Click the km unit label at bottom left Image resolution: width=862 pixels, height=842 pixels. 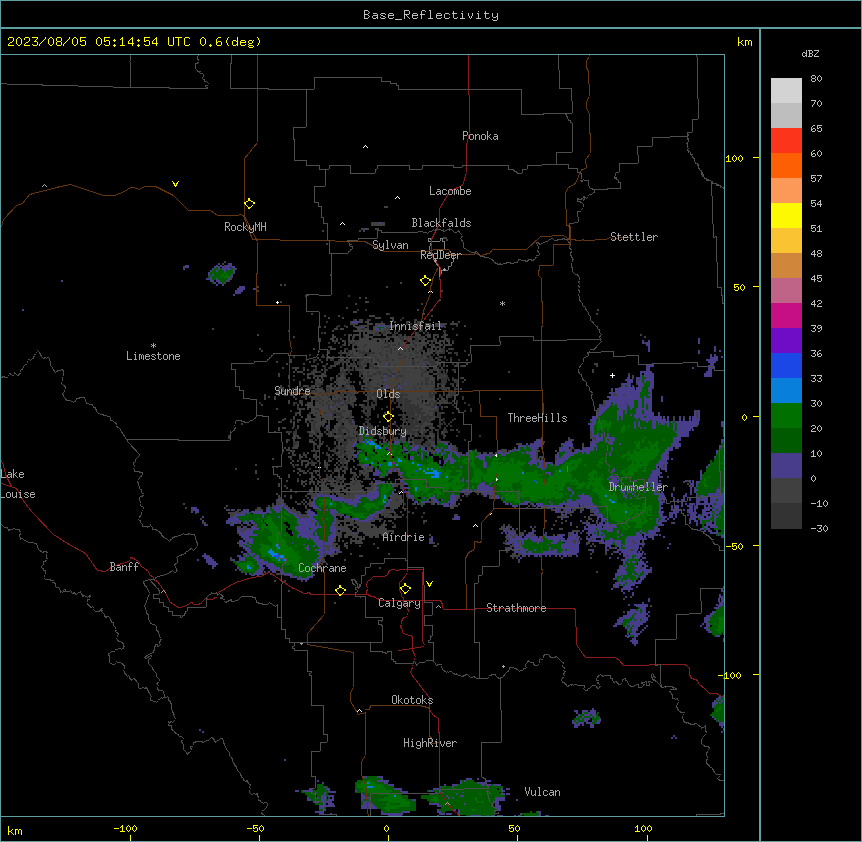pyautogui.click(x=15, y=830)
